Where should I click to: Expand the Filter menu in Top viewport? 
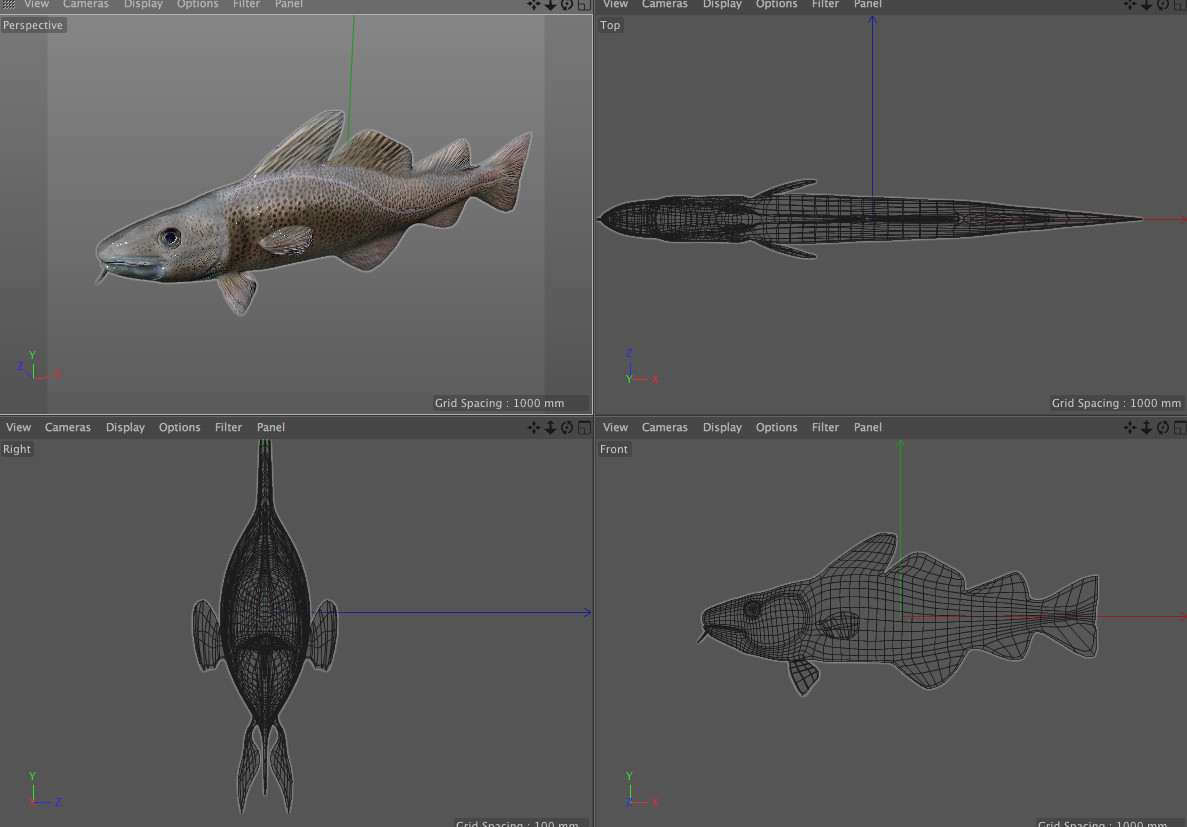click(825, 5)
